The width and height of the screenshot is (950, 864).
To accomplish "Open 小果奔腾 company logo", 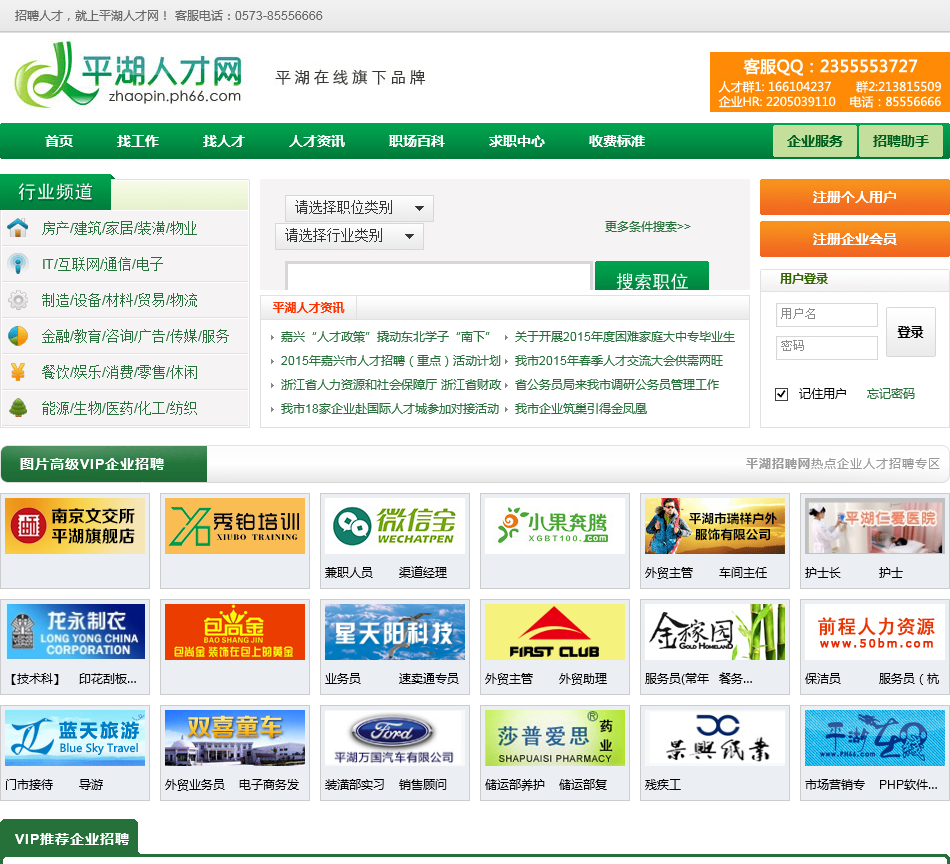I will (x=555, y=526).
